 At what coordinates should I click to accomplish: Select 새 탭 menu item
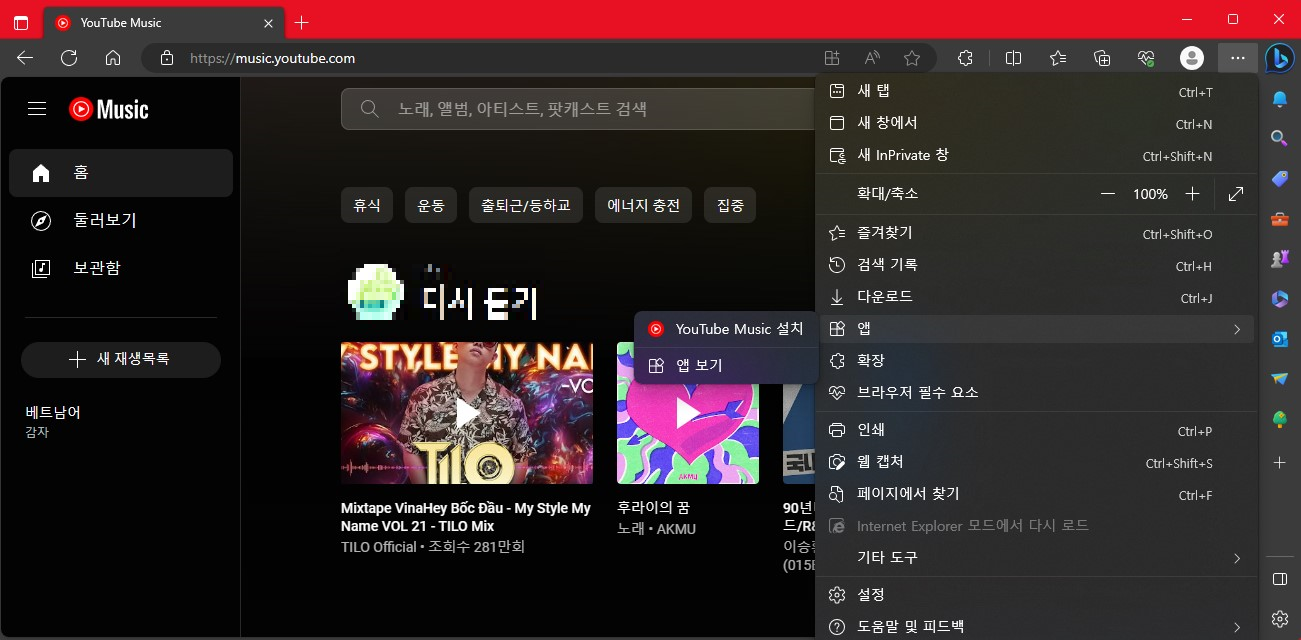(1036, 92)
